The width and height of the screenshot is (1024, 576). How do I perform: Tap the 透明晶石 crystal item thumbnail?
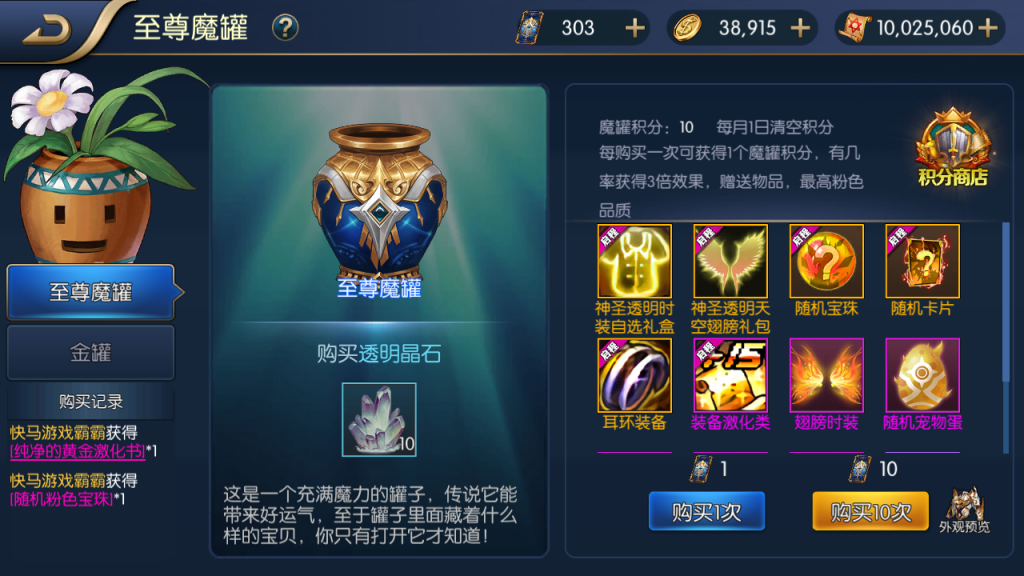pos(379,419)
